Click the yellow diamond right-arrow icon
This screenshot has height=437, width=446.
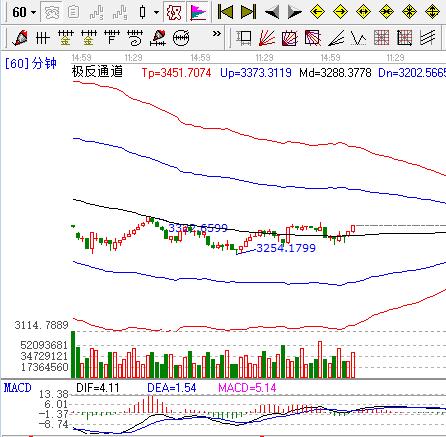tap(340, 12)
